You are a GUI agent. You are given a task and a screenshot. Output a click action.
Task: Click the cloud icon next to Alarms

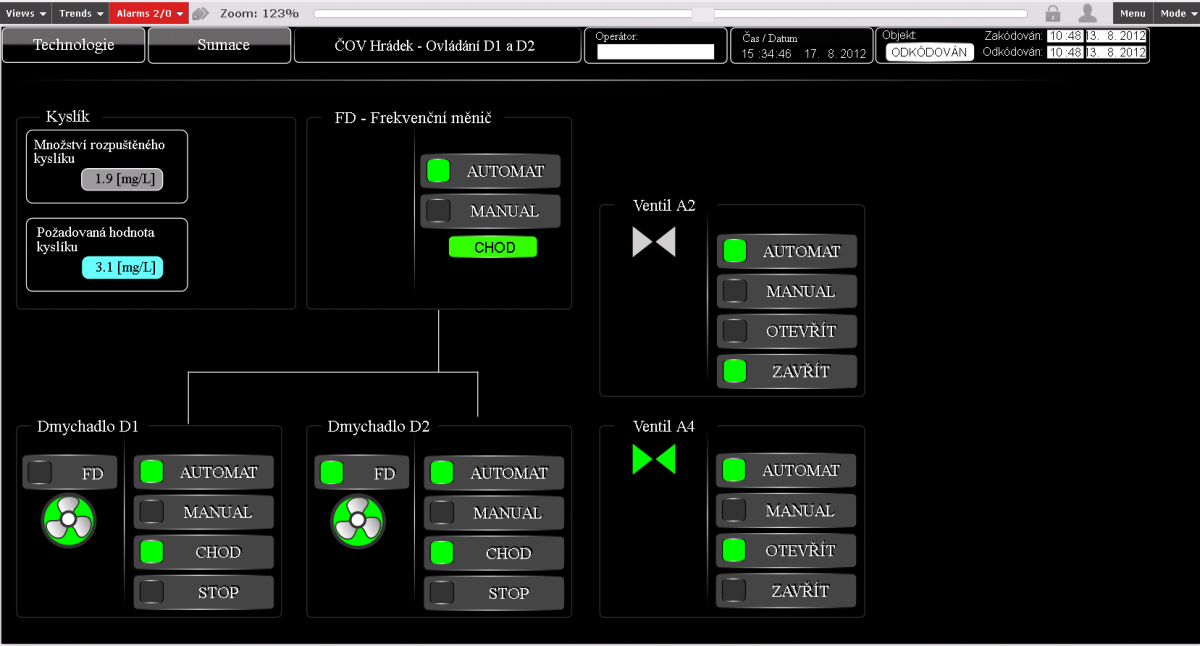click(200, 13)
